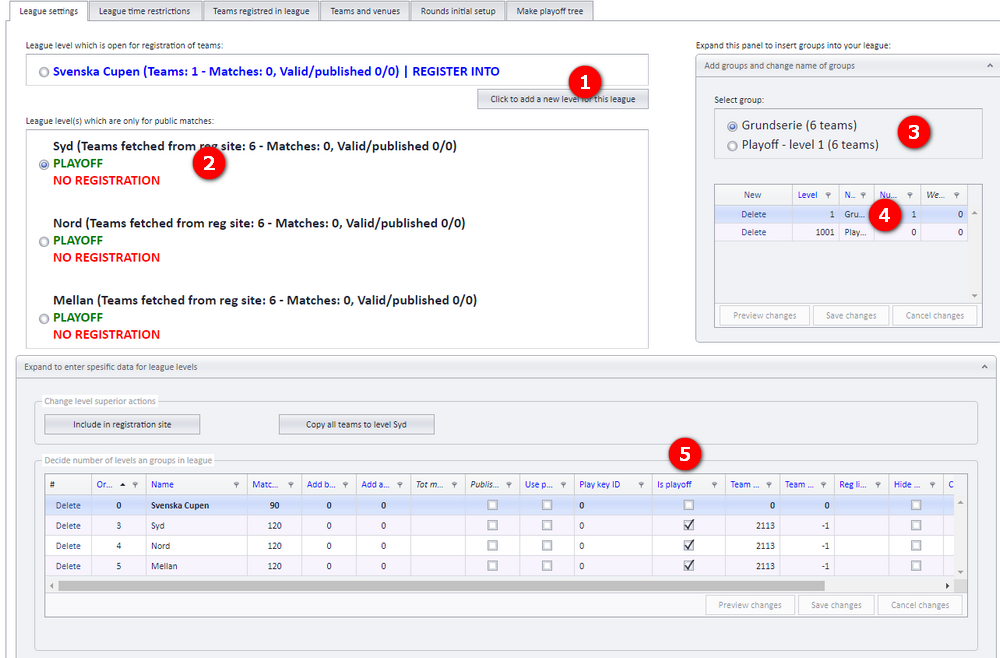Click the sort arrow on Or... column
The height and width of the screenshot is (658, 1000).
122,485
